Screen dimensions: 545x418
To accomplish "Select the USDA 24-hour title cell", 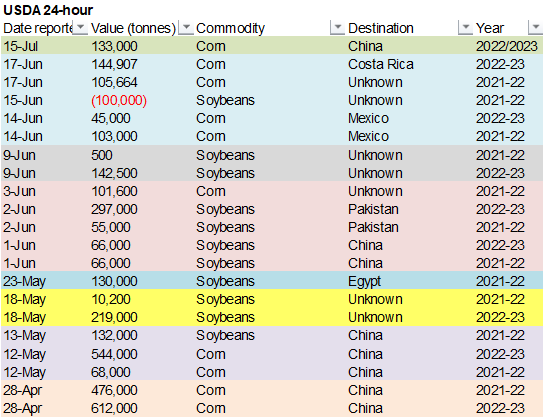I will pyautogui.click(x=48, y=10).
